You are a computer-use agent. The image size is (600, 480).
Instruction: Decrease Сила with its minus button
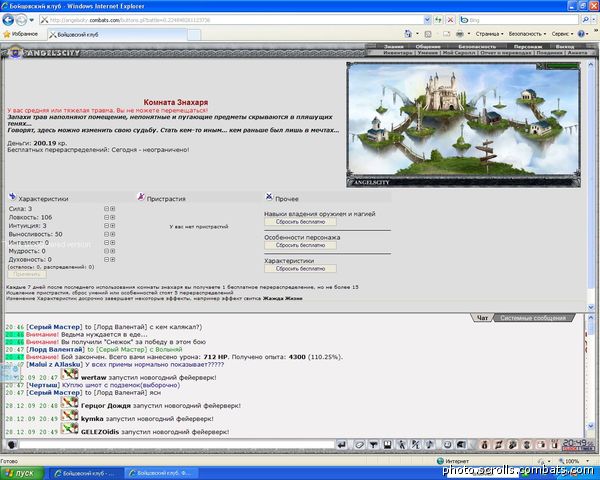click(107, 209)
